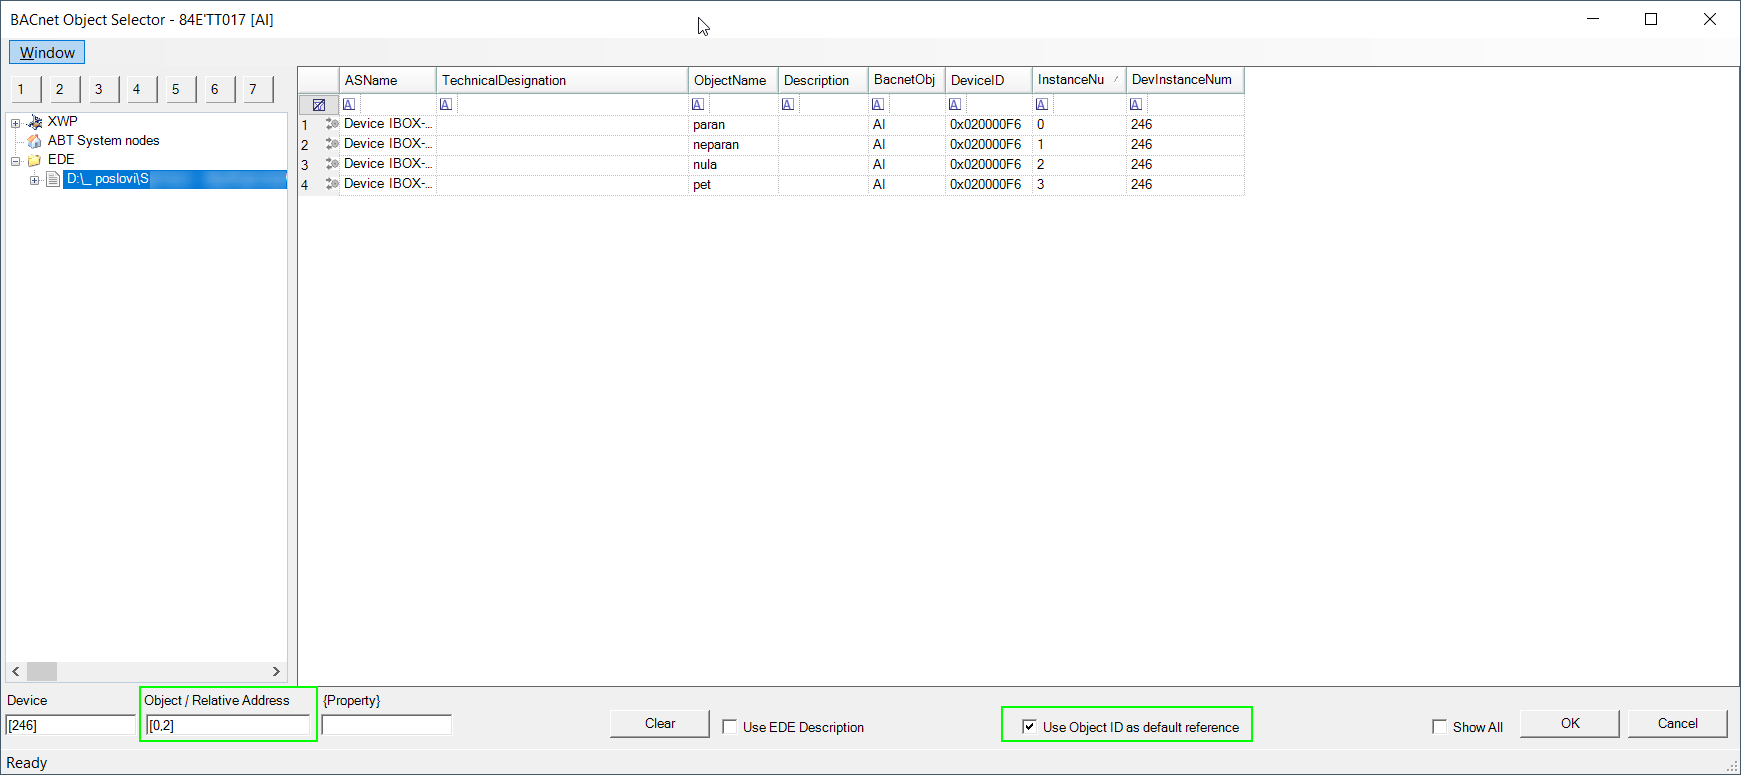Click the device icon in the 'nula' row
The width and height of the screenshot is (1741, 775).
point(332,164)
